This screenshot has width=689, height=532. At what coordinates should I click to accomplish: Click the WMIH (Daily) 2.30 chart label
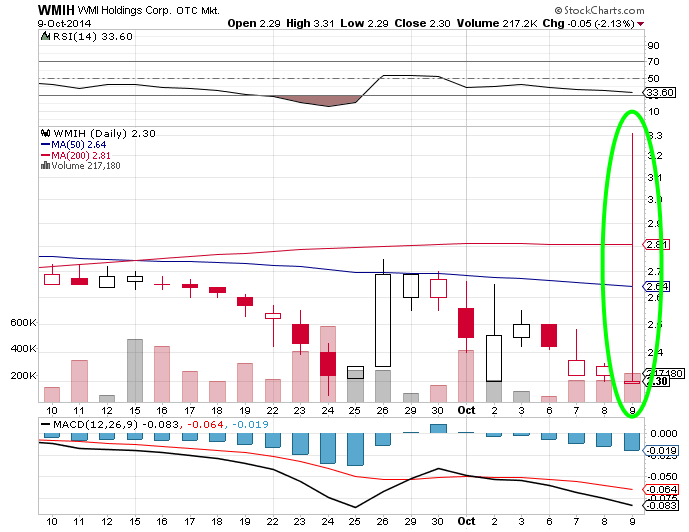click(x=104, y=133)
